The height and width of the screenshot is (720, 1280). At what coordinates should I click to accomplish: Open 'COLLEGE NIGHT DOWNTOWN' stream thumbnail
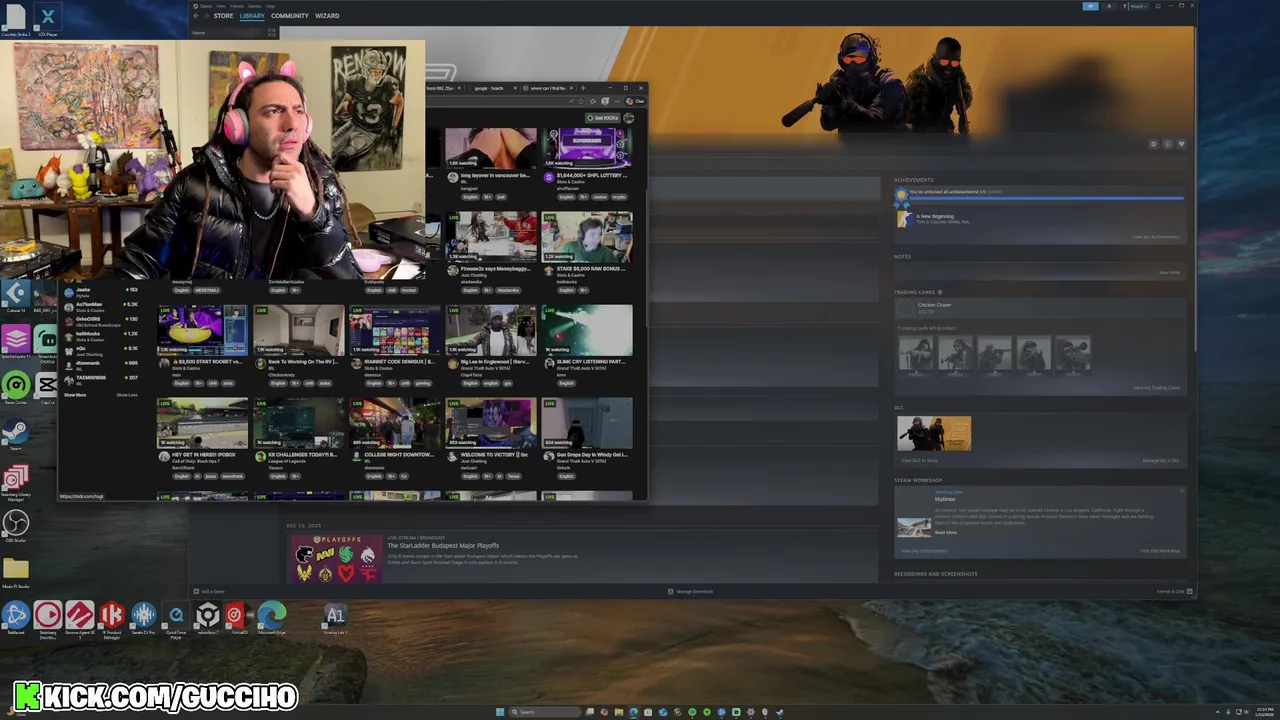395,423
